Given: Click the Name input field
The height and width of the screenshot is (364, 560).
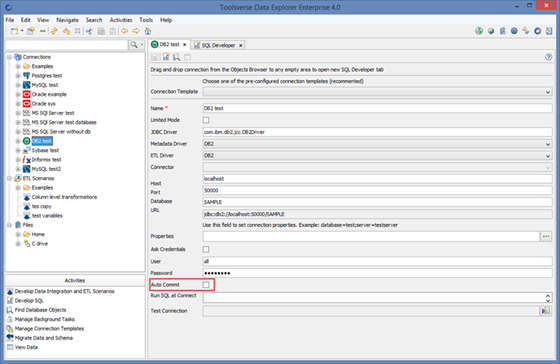Looking at the screenshot, I should [x=378, y=108].
